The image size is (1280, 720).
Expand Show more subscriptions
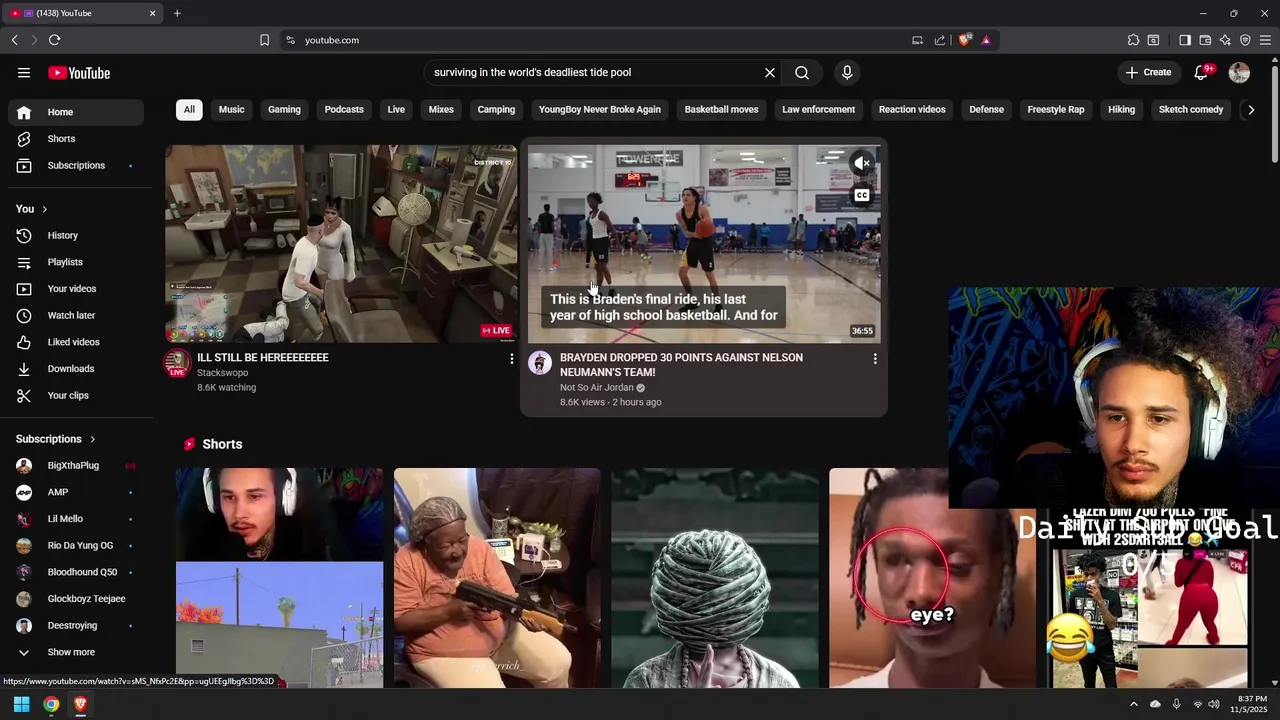pyautogui.click(x=76, y=652)
